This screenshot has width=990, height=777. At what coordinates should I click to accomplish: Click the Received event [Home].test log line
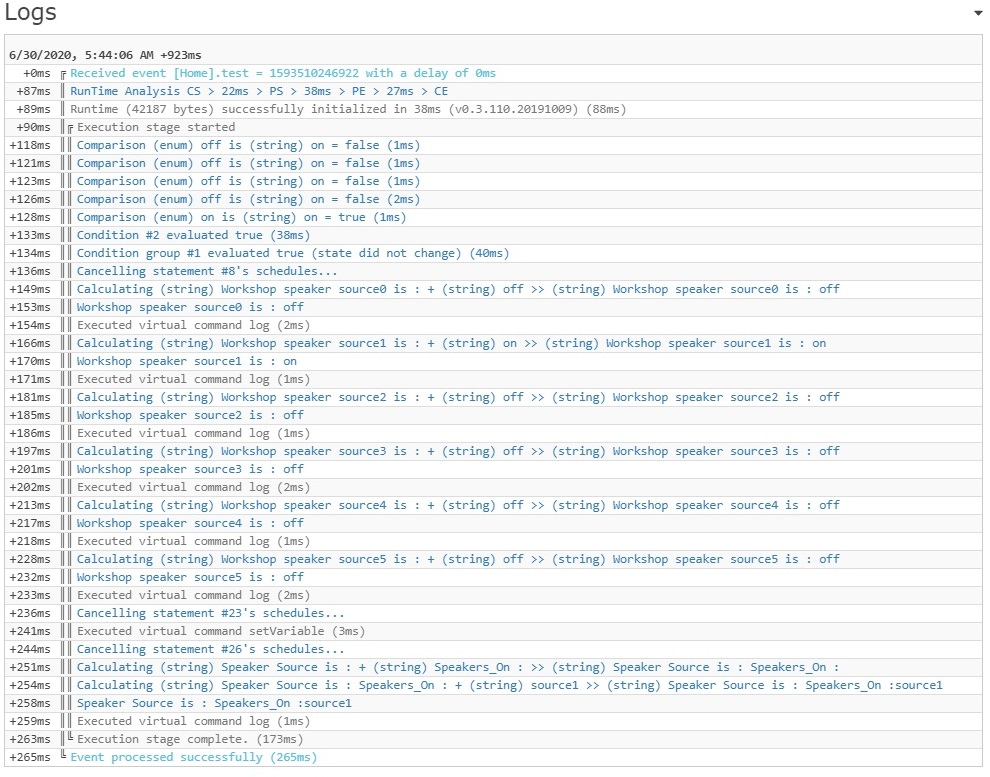[x=283, y=73]
